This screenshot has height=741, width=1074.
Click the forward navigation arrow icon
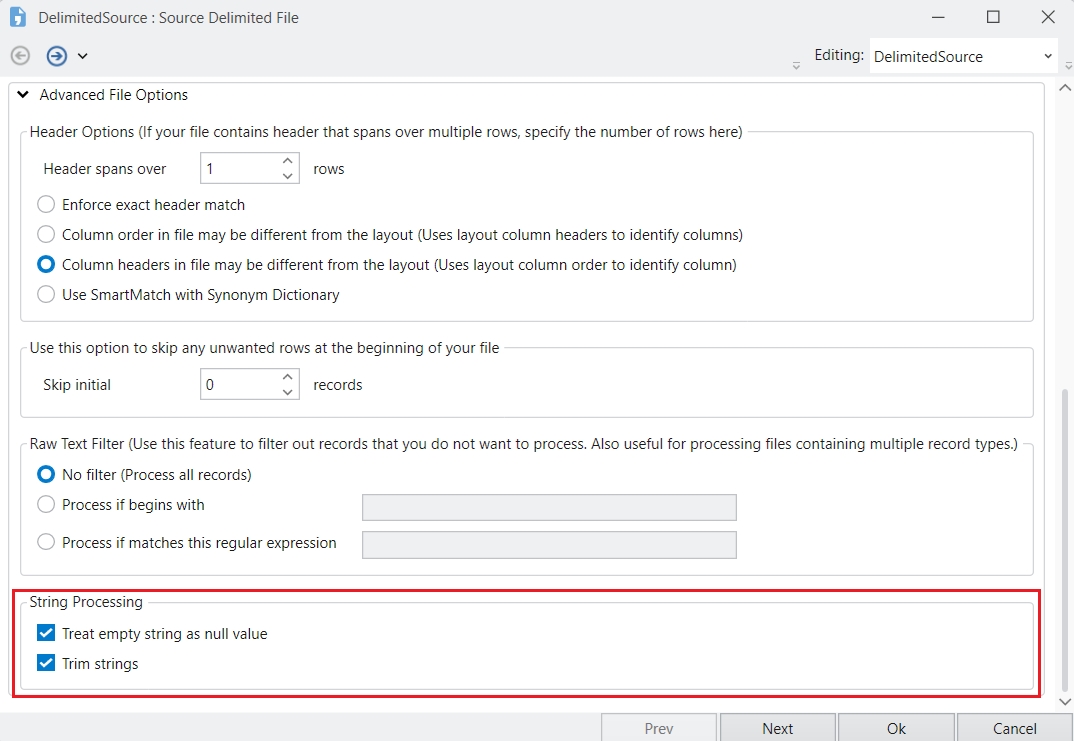point(57,56)
